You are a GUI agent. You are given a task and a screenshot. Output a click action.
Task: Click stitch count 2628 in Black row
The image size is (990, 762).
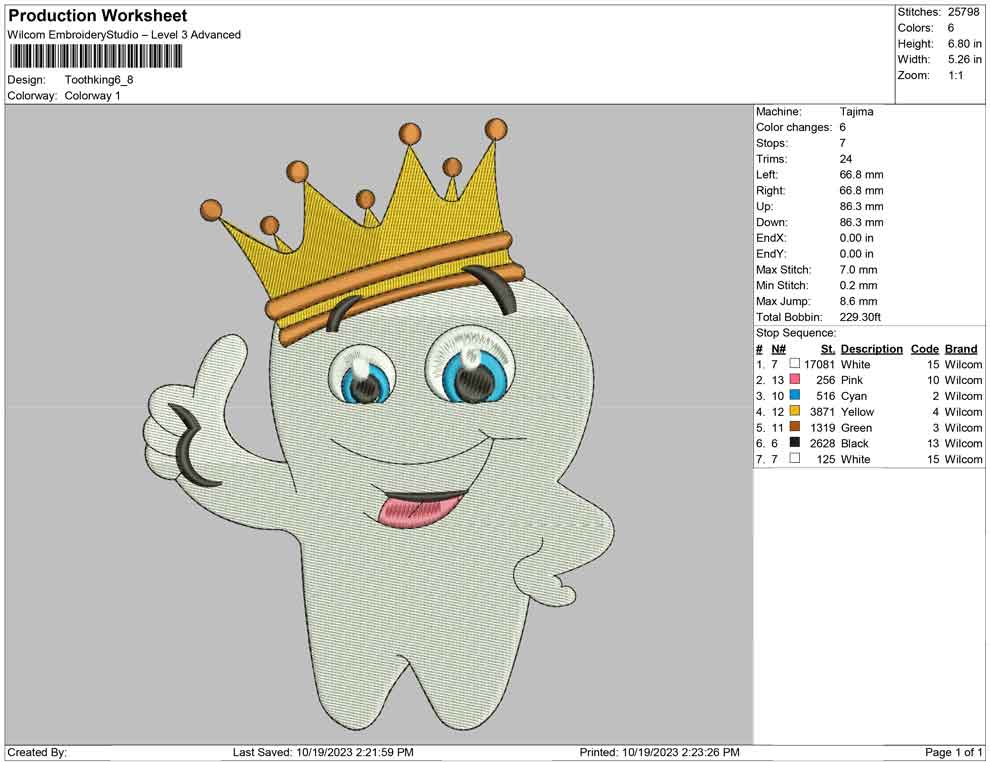(822, 443)
